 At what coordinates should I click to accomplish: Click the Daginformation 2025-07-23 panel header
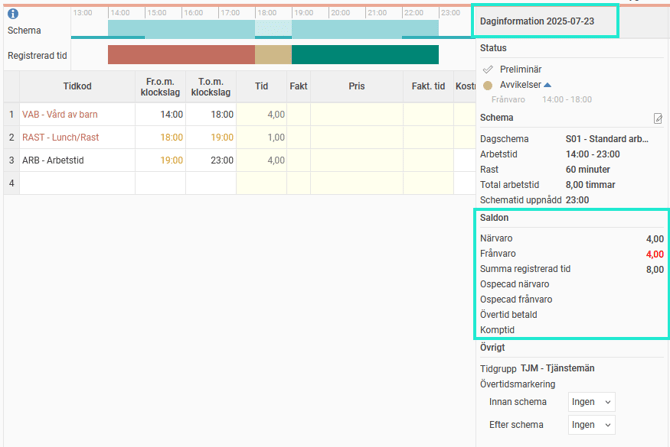click(x=545, y=20)
